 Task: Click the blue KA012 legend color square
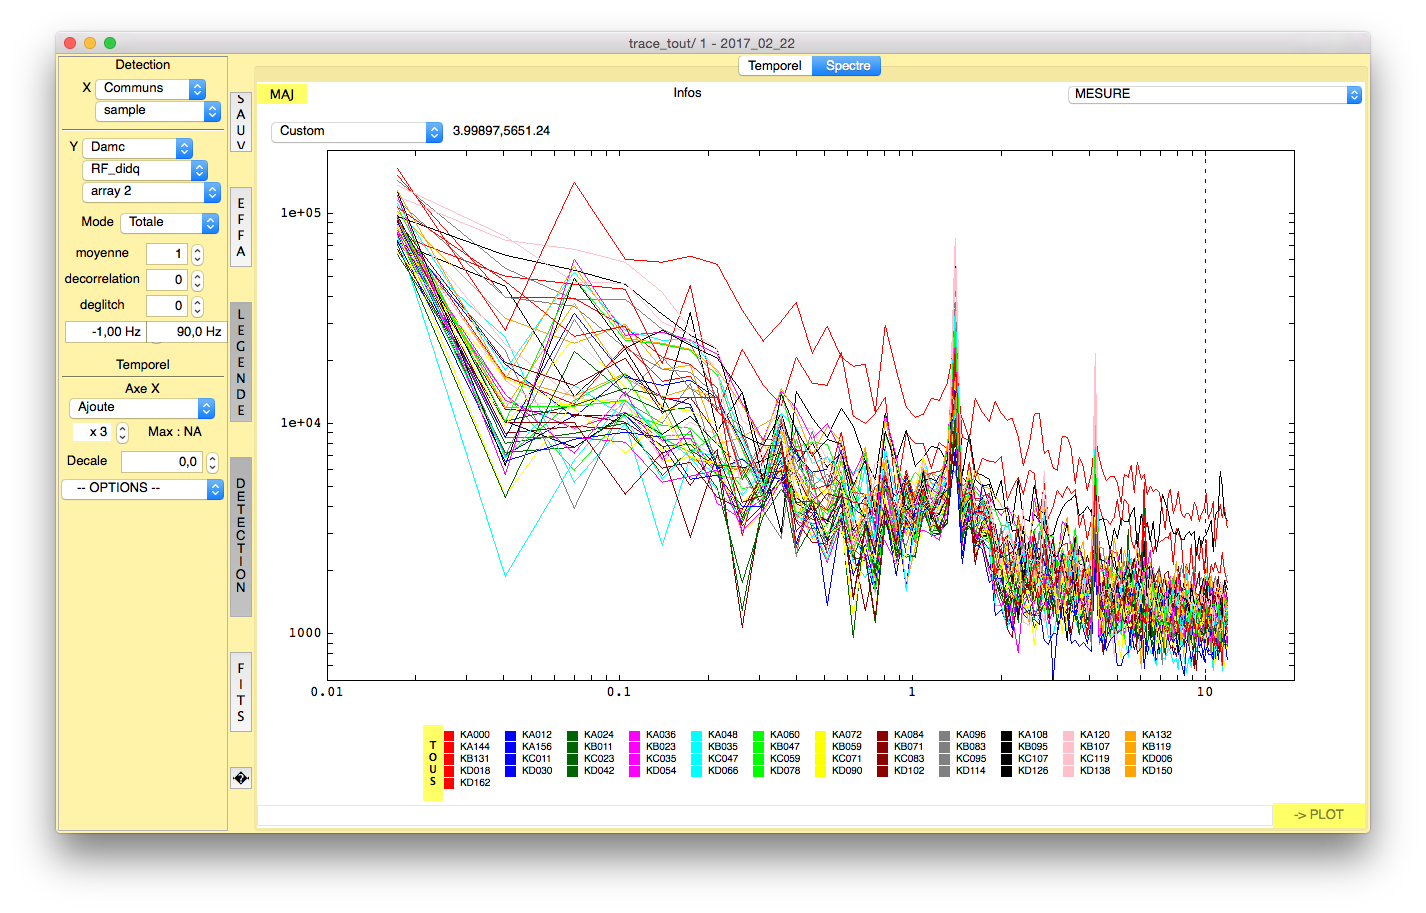coord(511,735)
